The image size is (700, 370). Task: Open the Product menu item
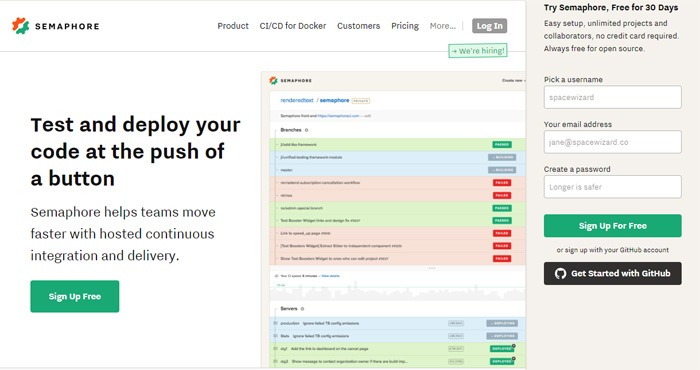click(233, 26)
